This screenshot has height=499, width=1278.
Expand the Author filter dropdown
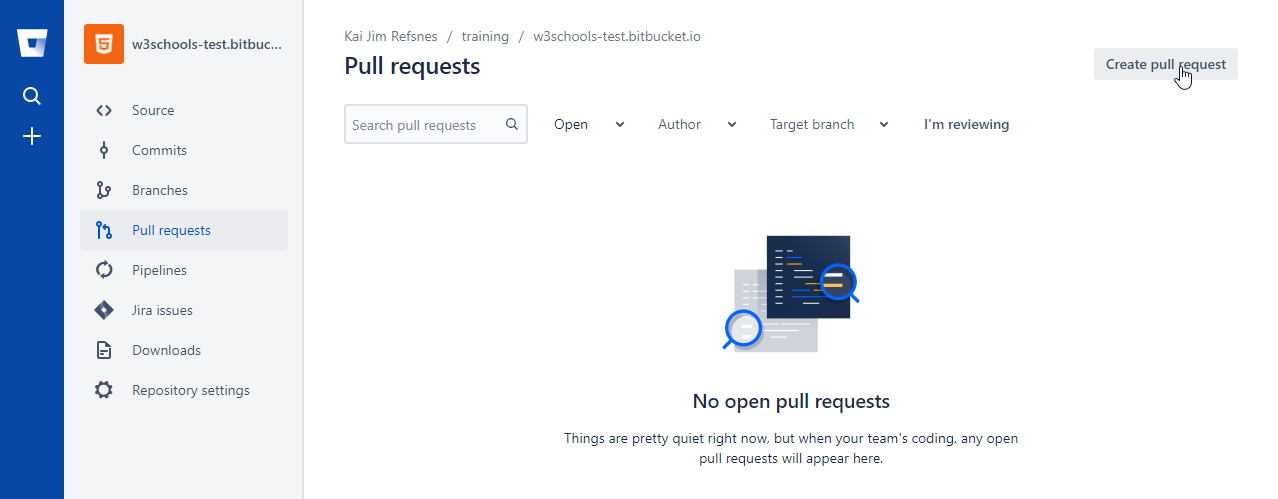(x=697, y=125)
